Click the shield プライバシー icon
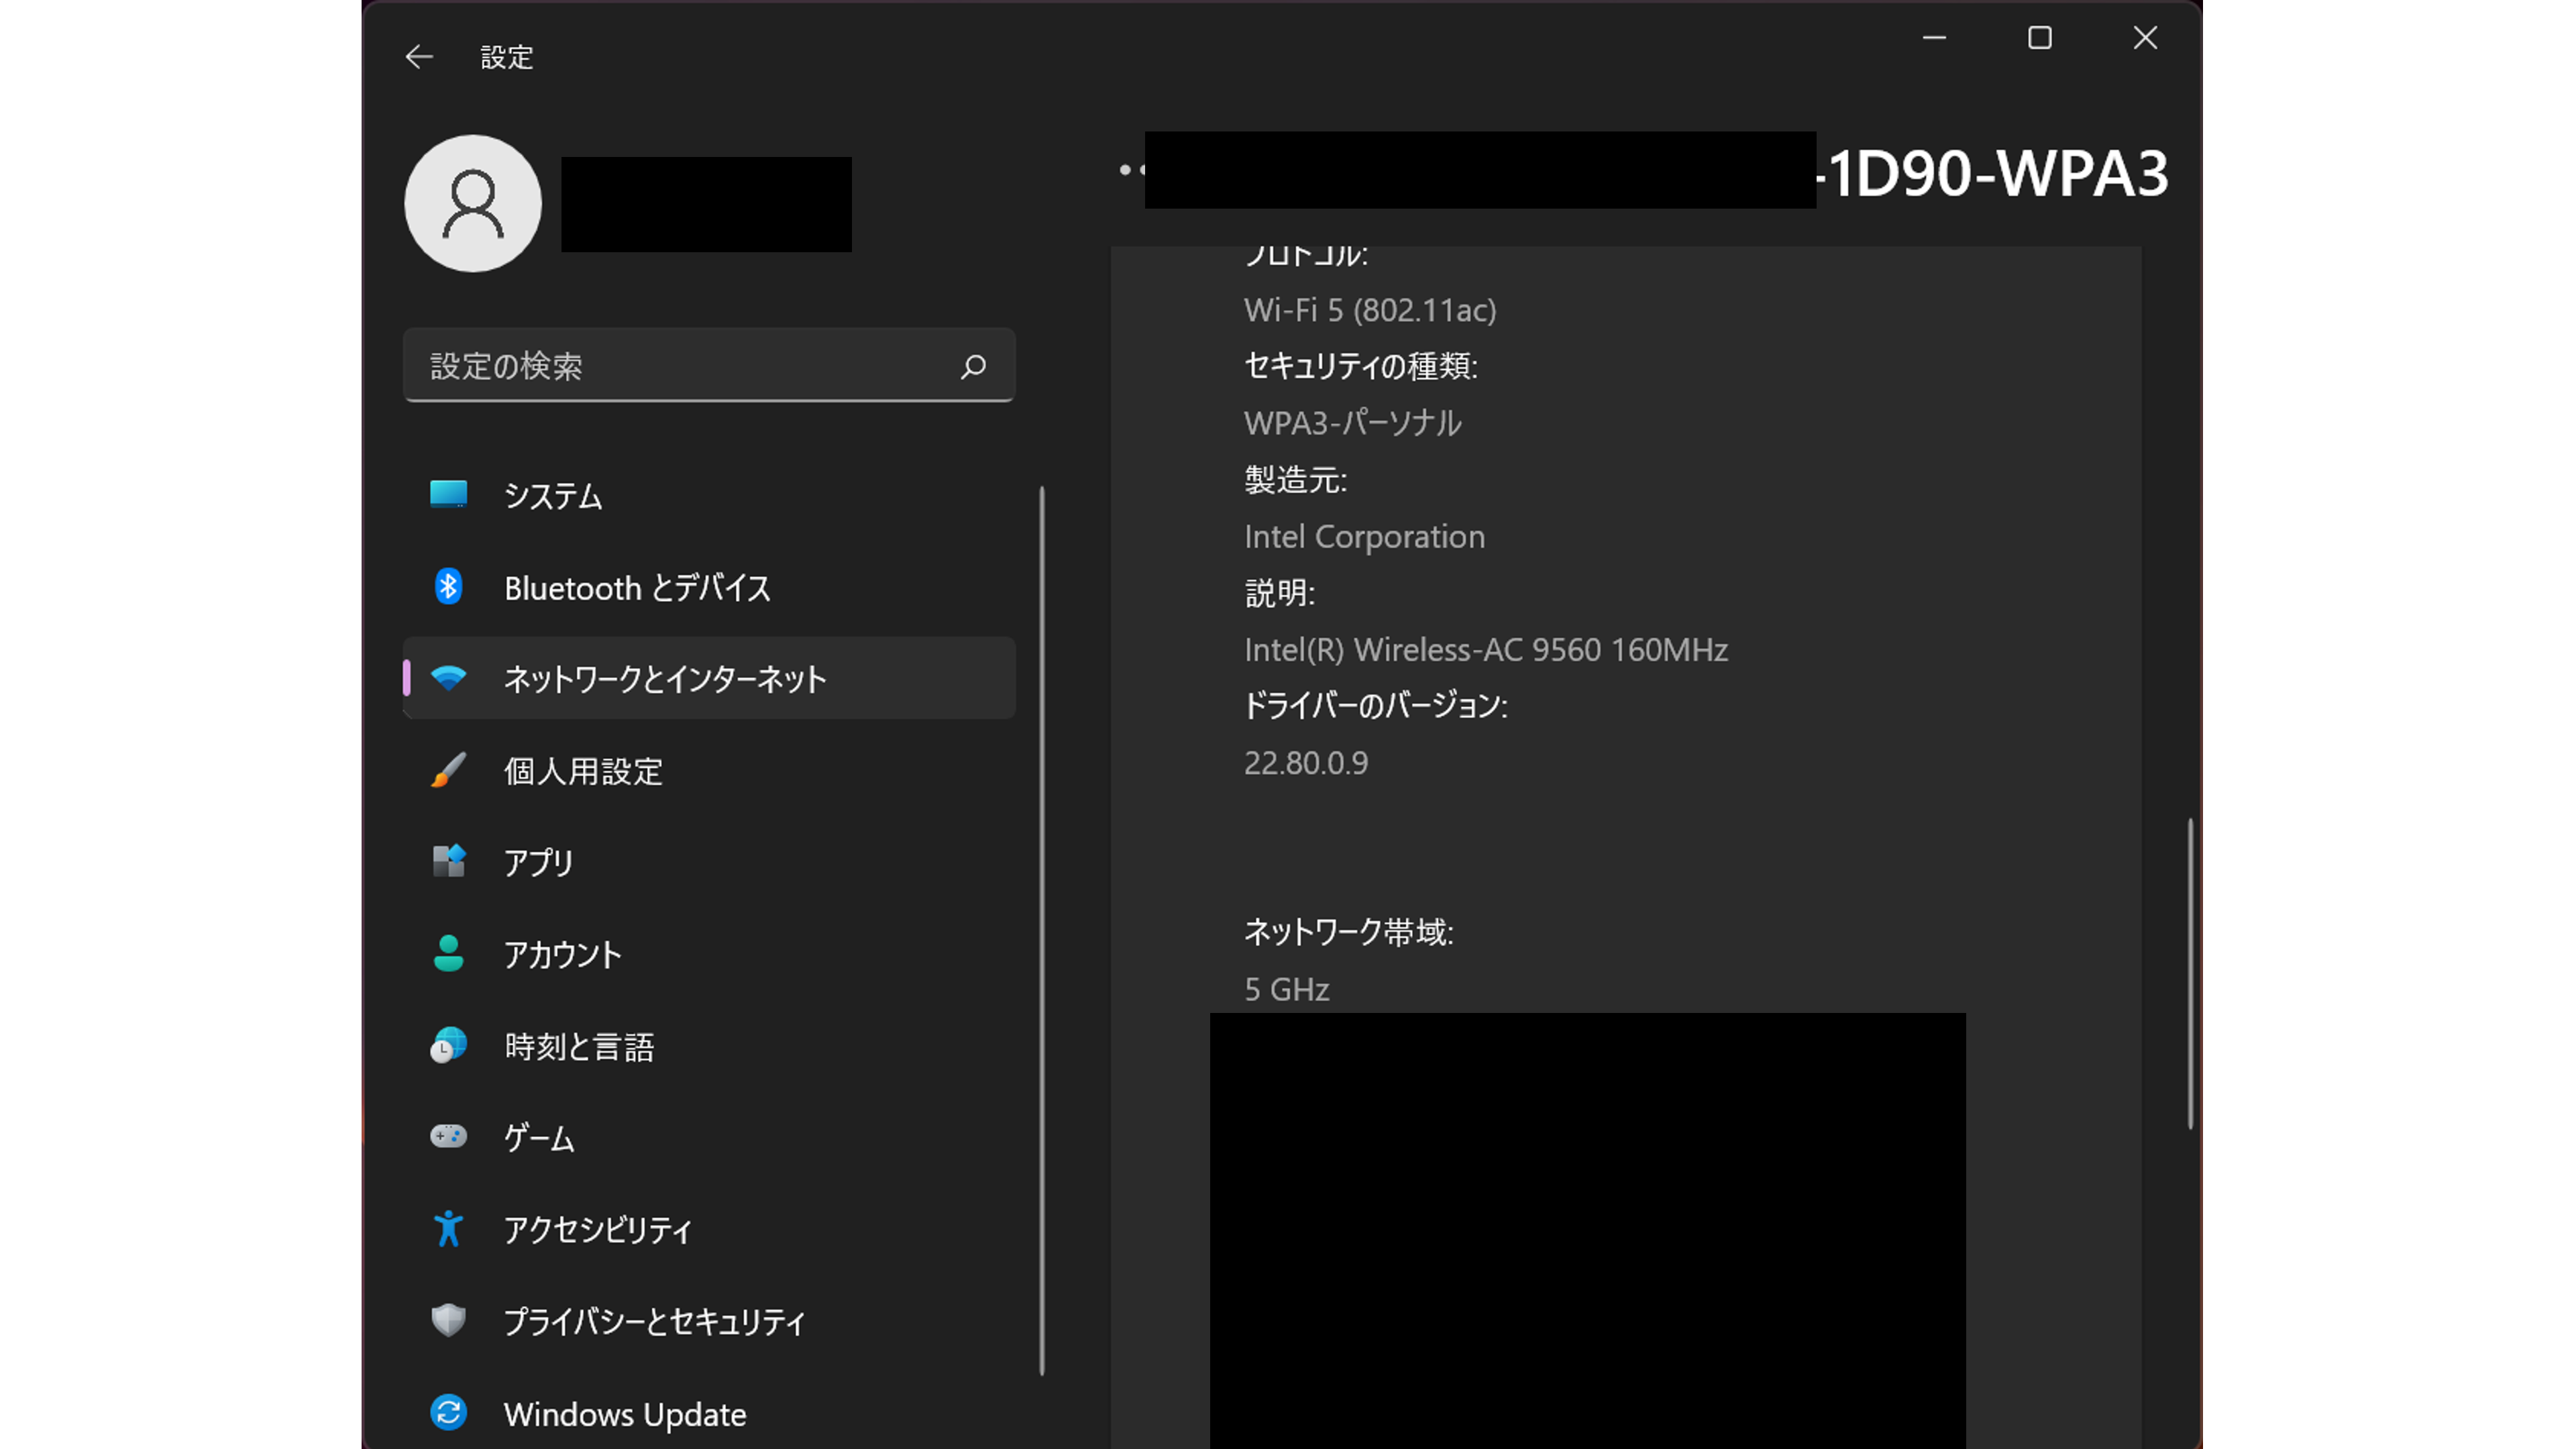This screenshot has width=2576, height=1449. pyautogui.click(x=448, y=1320)
